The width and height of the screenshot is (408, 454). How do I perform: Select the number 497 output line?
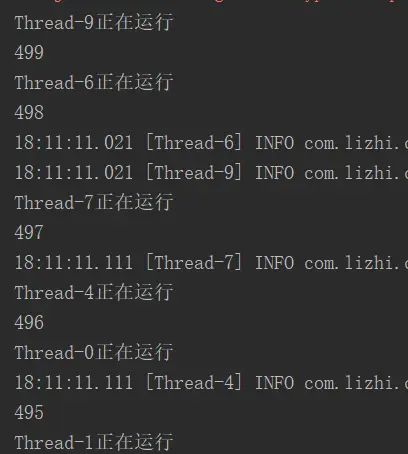[x=29, y=232]
